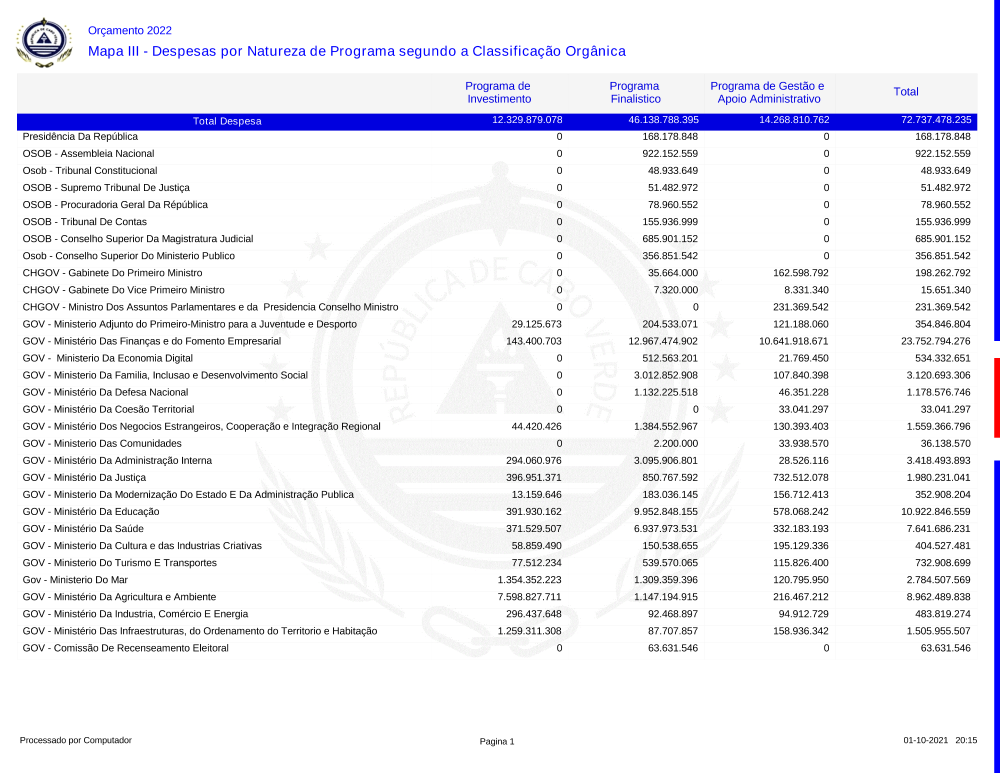Select the 'Programa de Gestão e Apoio Administrativo' header
Image resolution: width=1000 pixels, height=773 pixels.
tap(767, 92)
